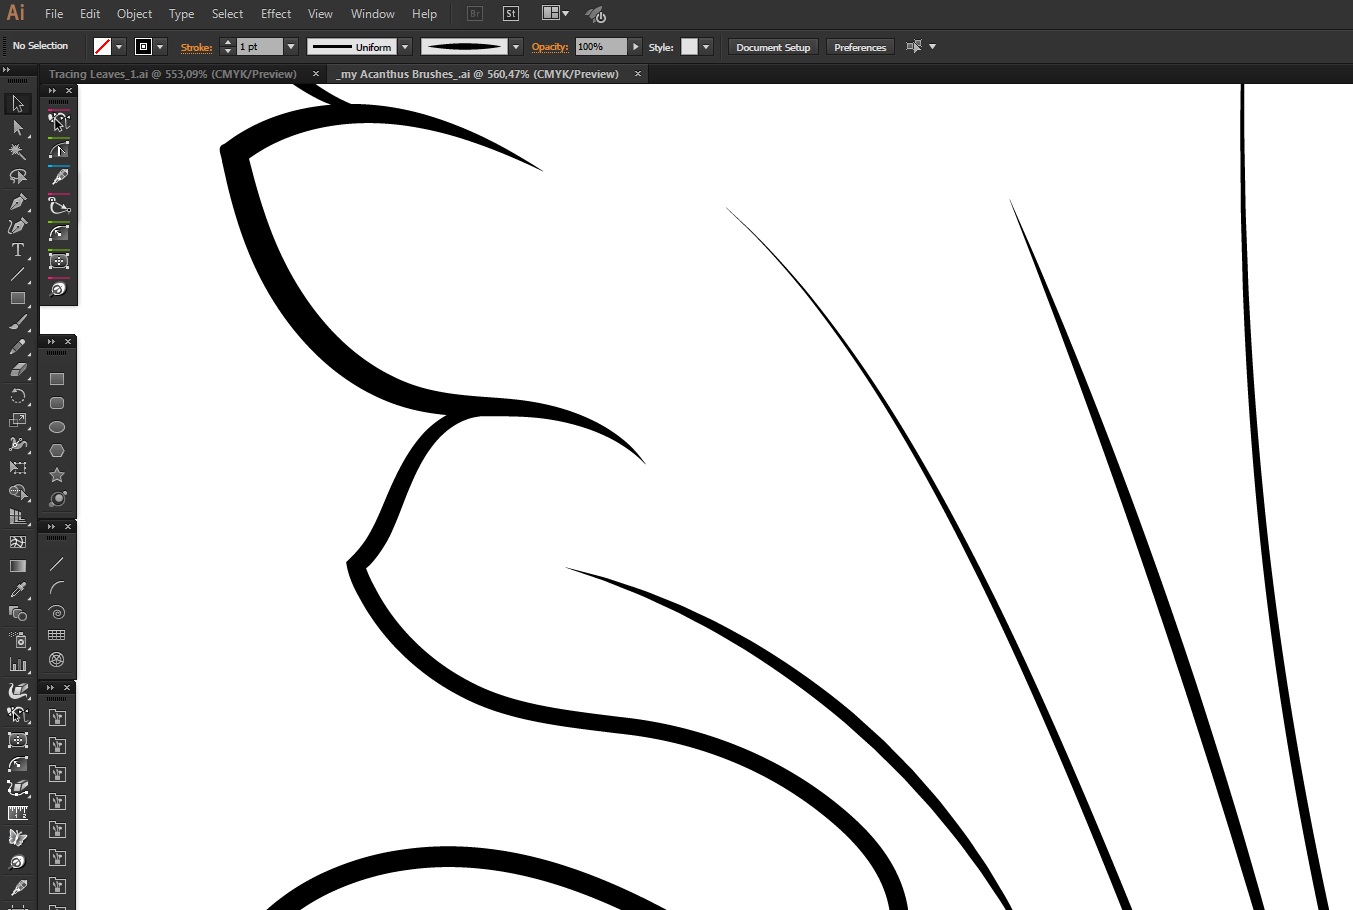Choose the Polar Grid tool
The image size is (1353, 910).
(x=57, y=660)
